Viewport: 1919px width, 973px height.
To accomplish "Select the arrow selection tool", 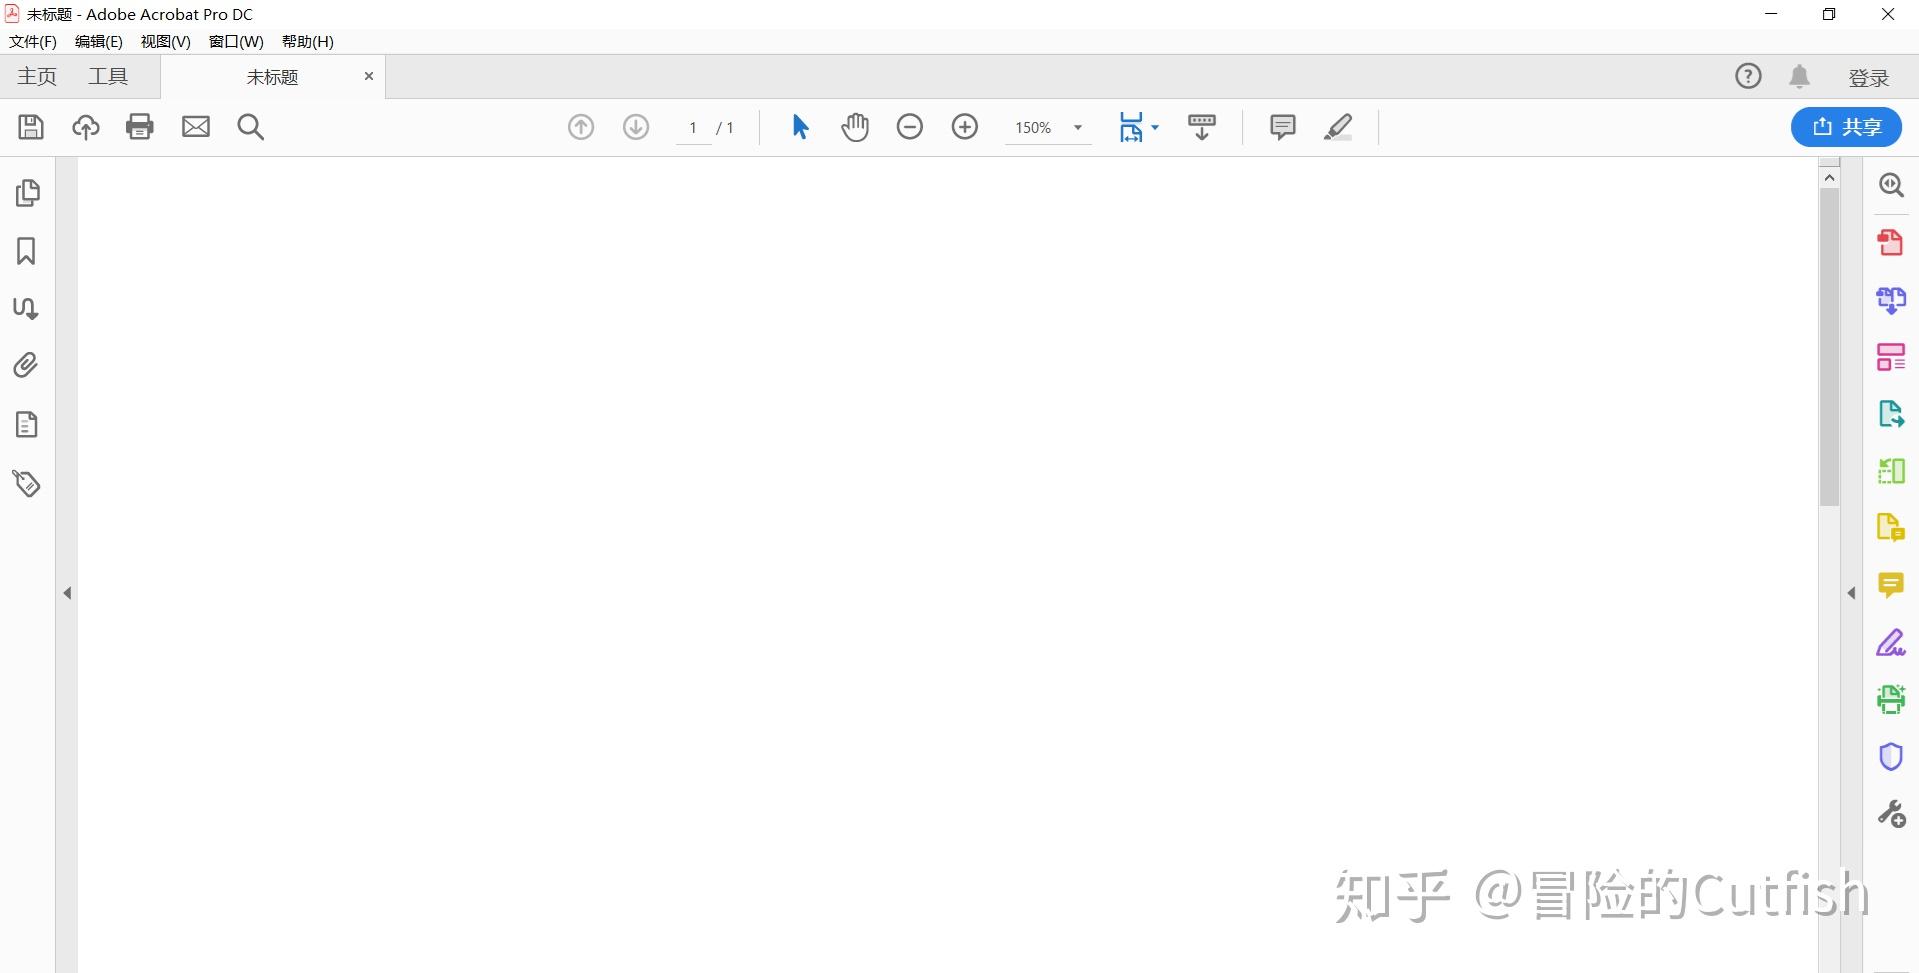I will coord(800,127).
